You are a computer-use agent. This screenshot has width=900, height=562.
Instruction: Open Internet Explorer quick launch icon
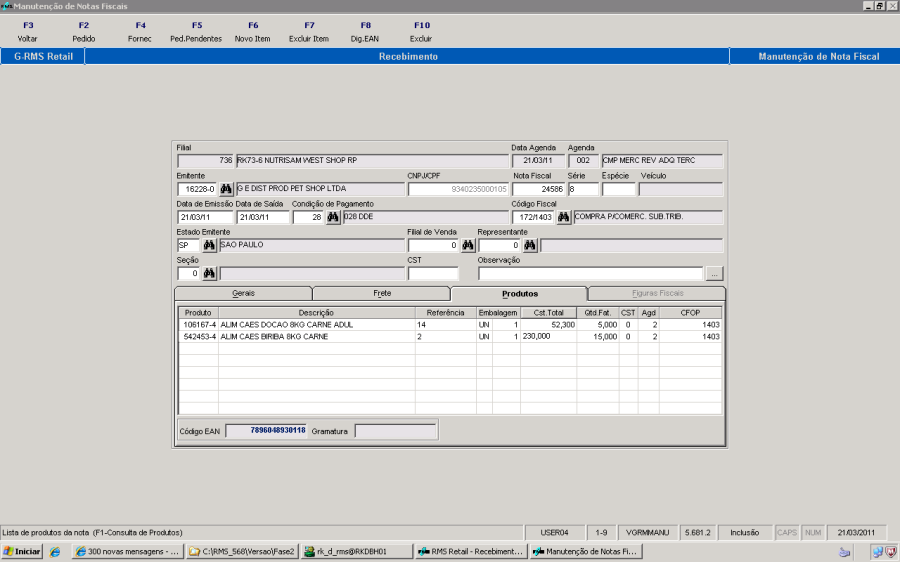point(55,552)
